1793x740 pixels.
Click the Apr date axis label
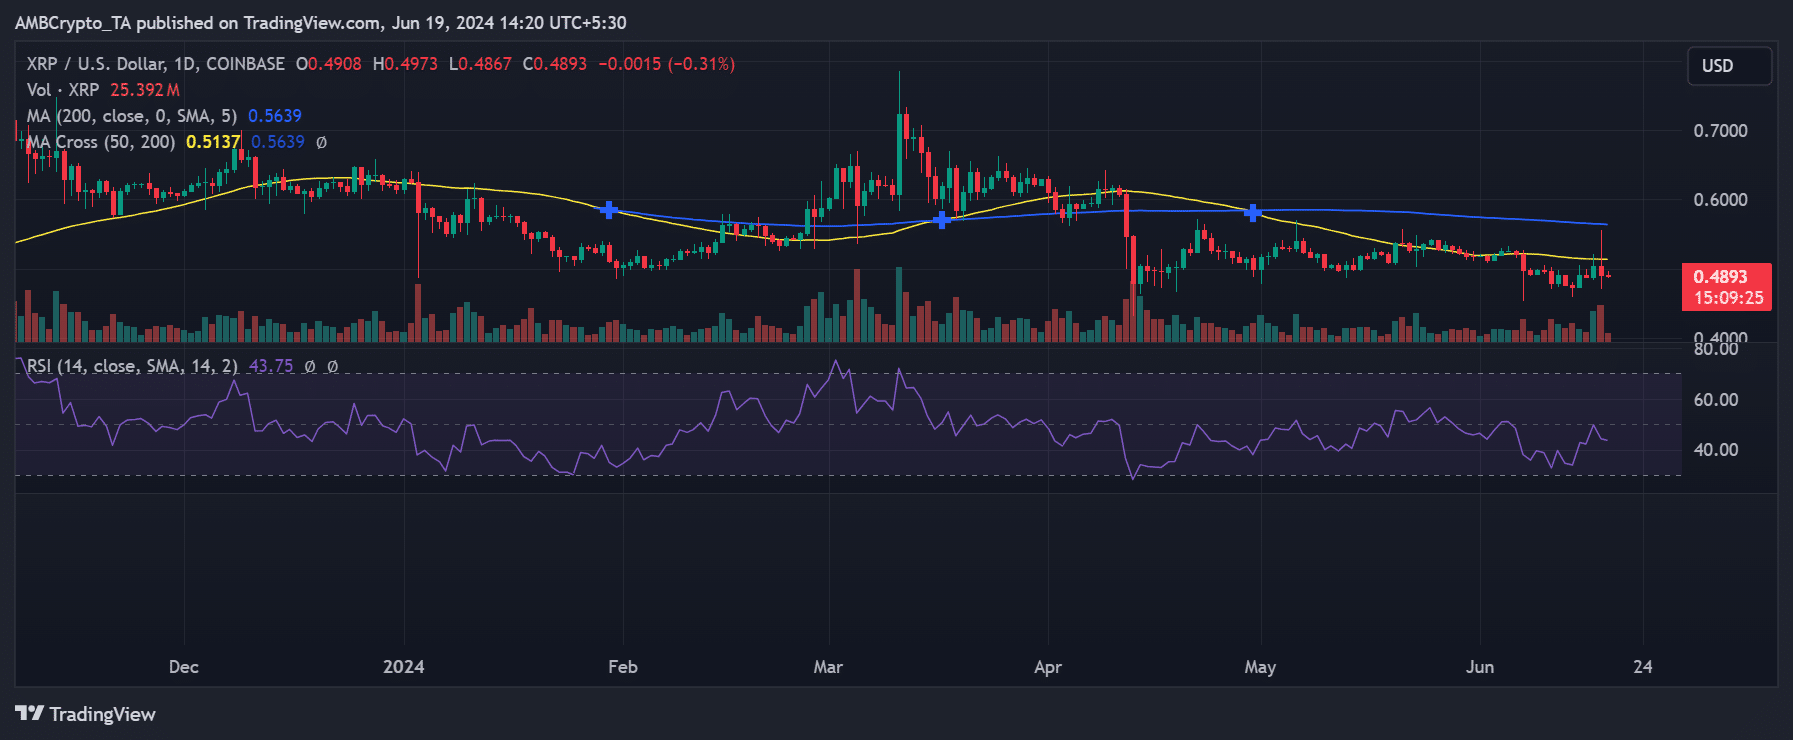tap(1048, 667)
